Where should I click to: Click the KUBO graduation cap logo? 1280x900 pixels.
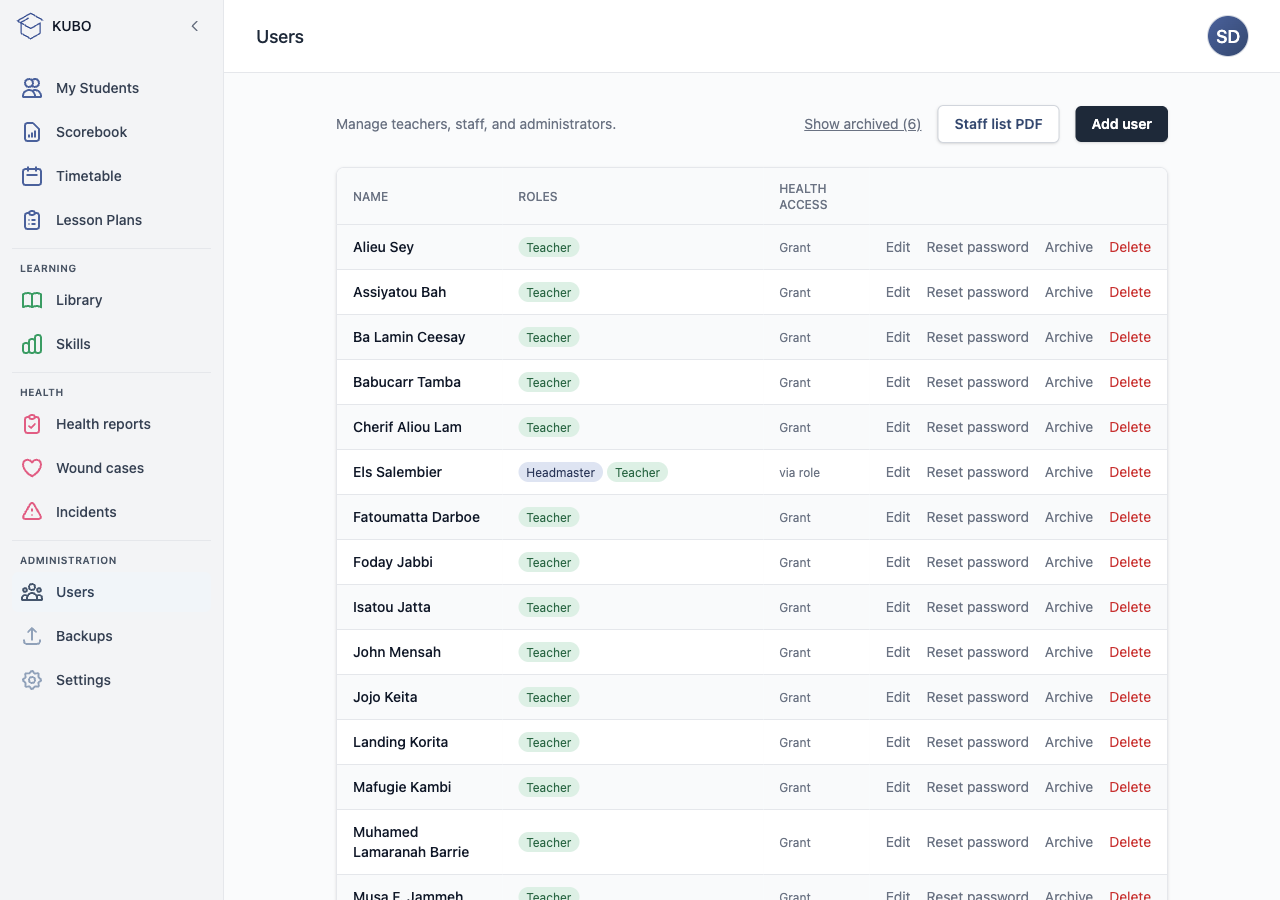31,26
